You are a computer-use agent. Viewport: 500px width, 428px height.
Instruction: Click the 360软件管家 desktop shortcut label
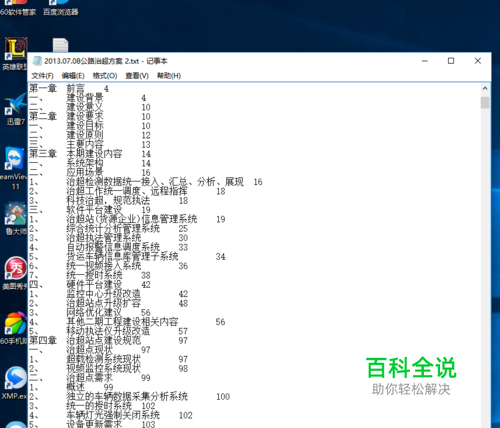(18, 12)
